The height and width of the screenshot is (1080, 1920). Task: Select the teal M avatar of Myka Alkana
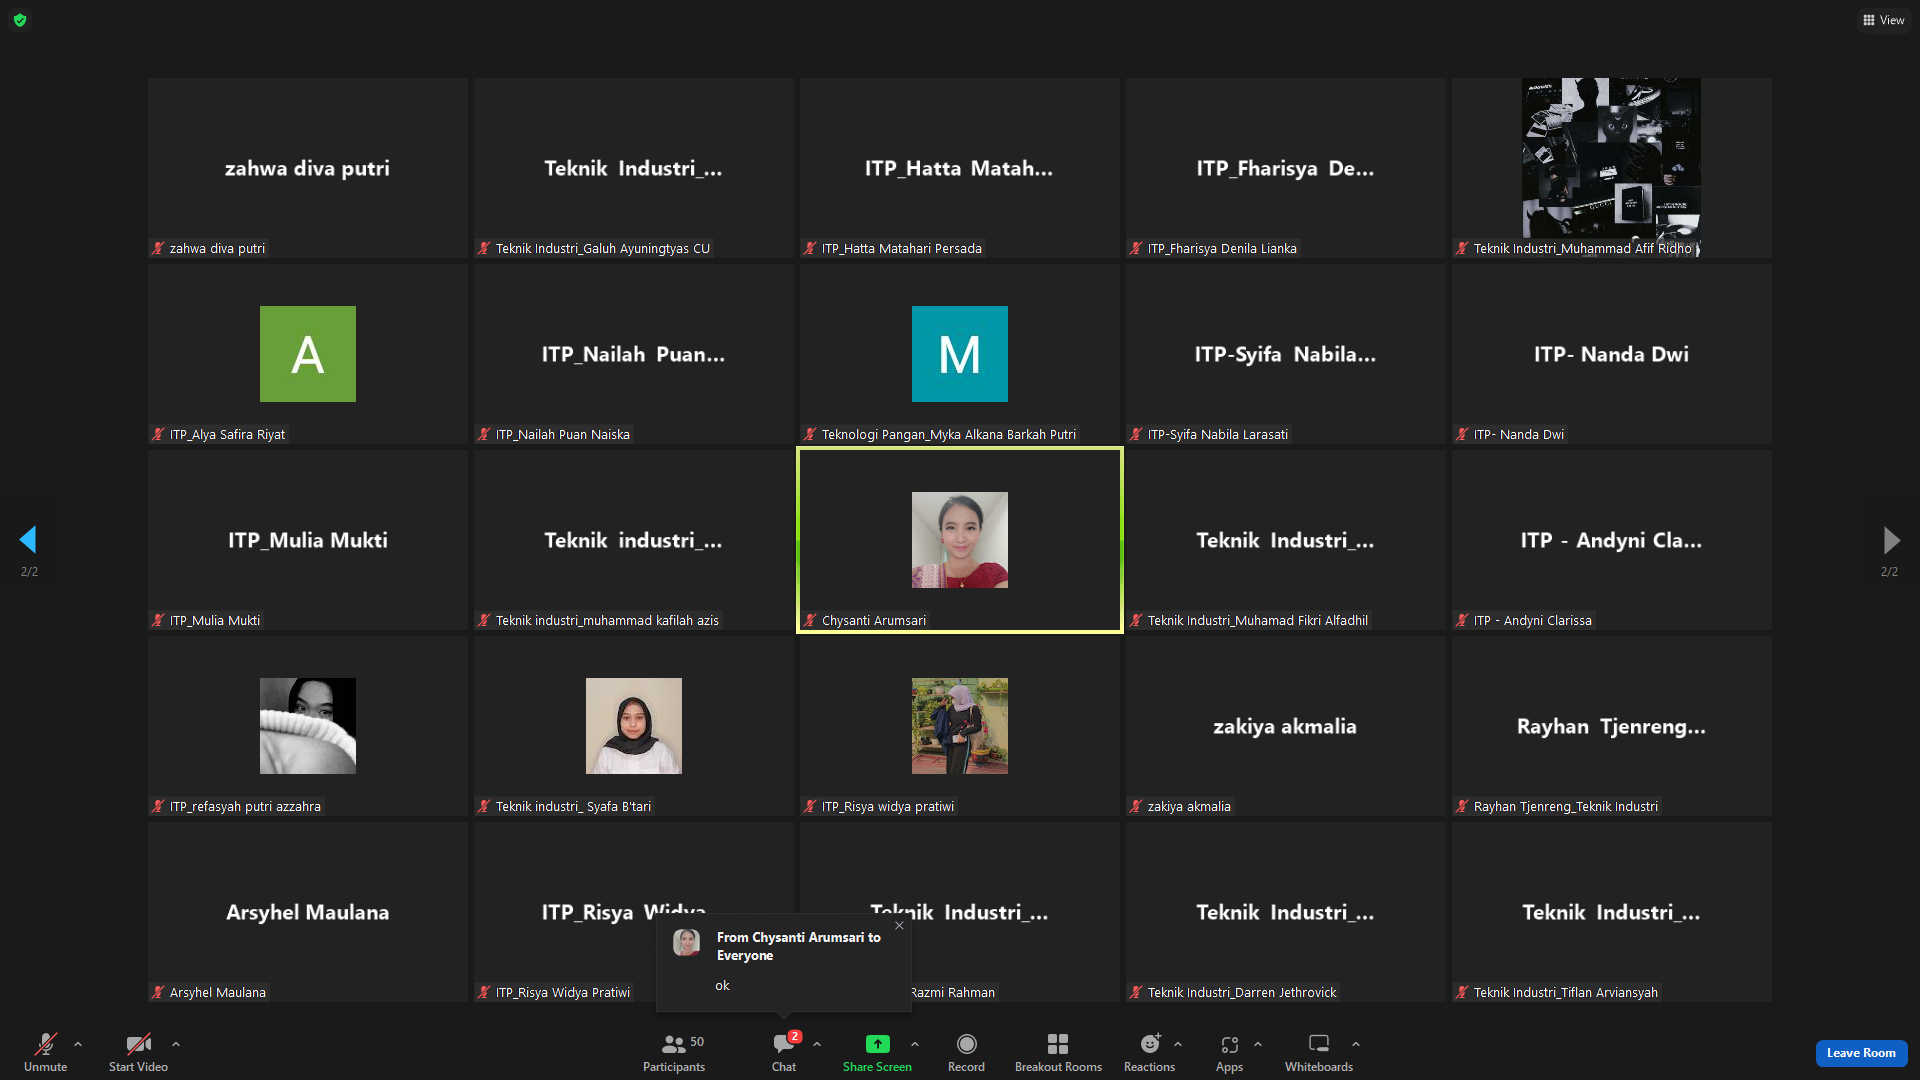tap(960, 354)
